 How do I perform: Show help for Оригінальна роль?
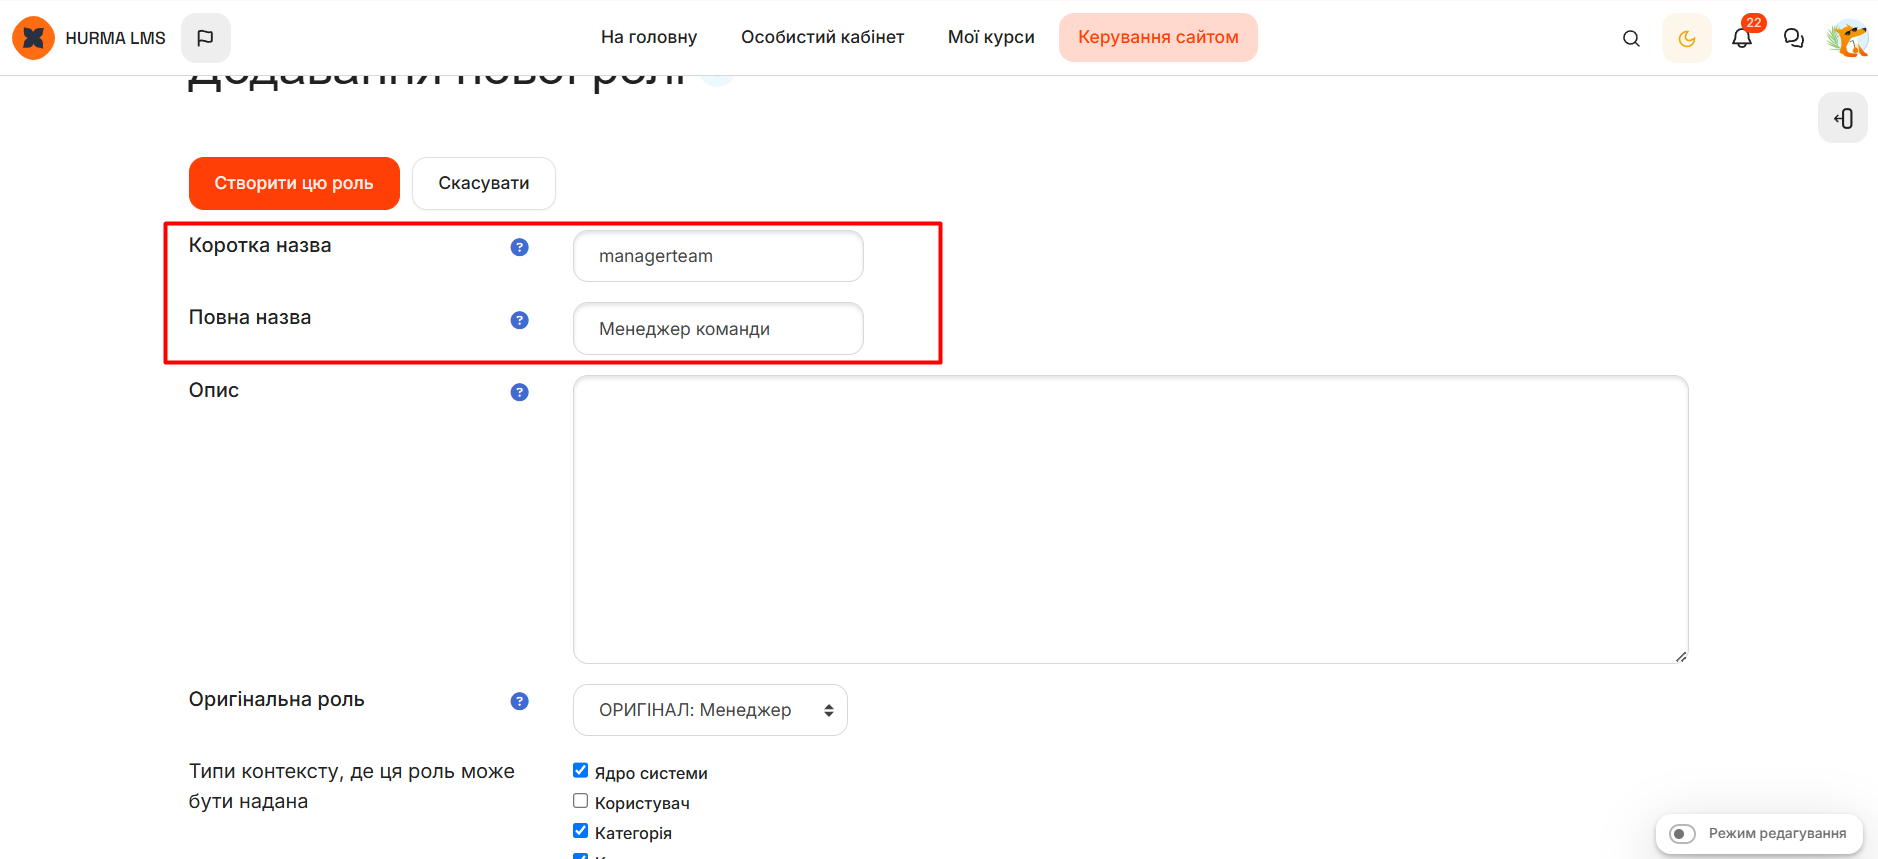pos(519,701)
